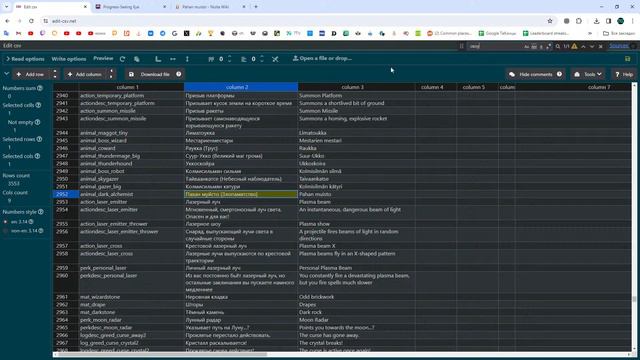Select the en 3.14 numbers style radio
This screenshot has width=640, height=360.
5,222
